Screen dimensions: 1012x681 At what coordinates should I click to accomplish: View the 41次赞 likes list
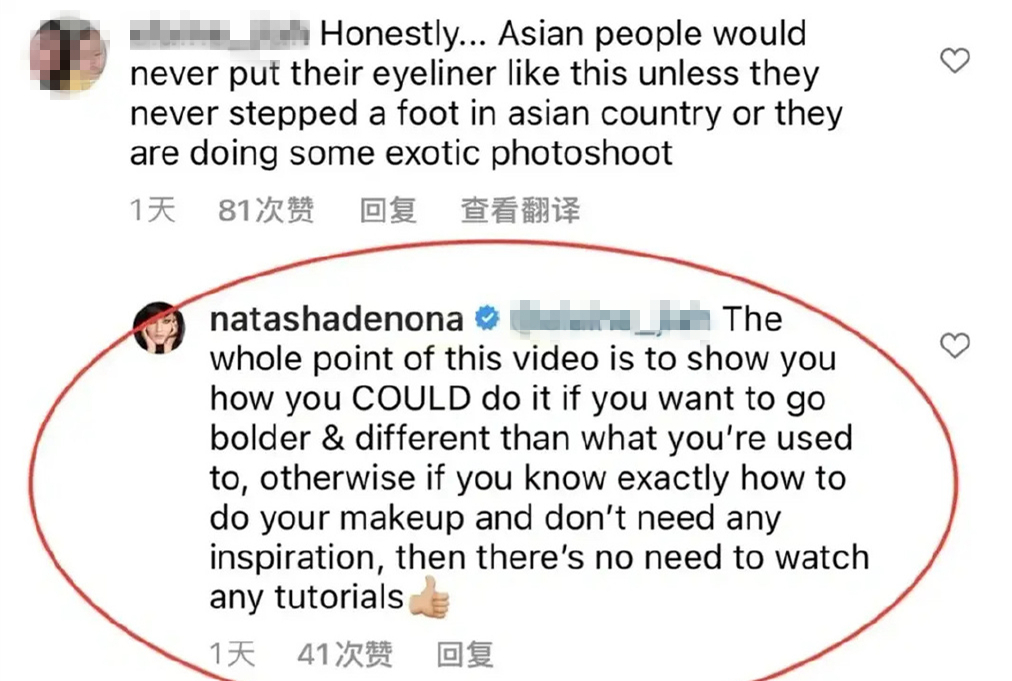[x=345, y=655]
